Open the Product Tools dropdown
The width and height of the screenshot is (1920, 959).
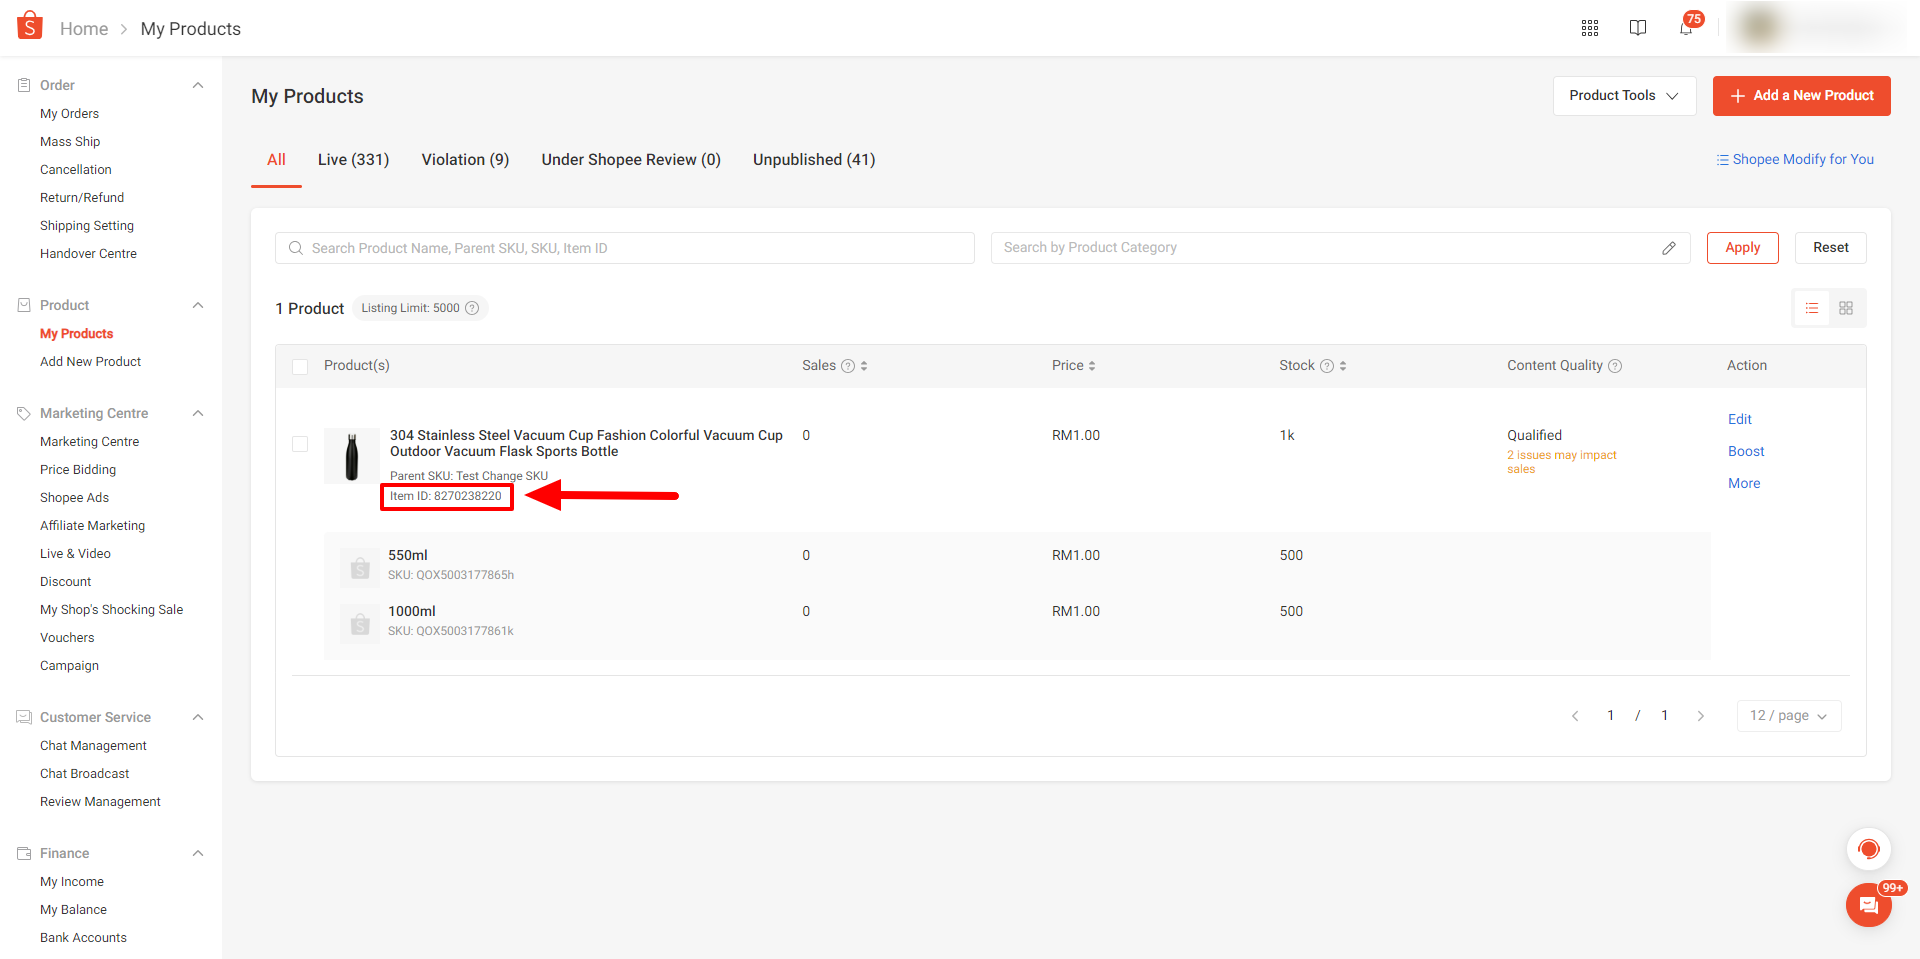[1624, 96]
